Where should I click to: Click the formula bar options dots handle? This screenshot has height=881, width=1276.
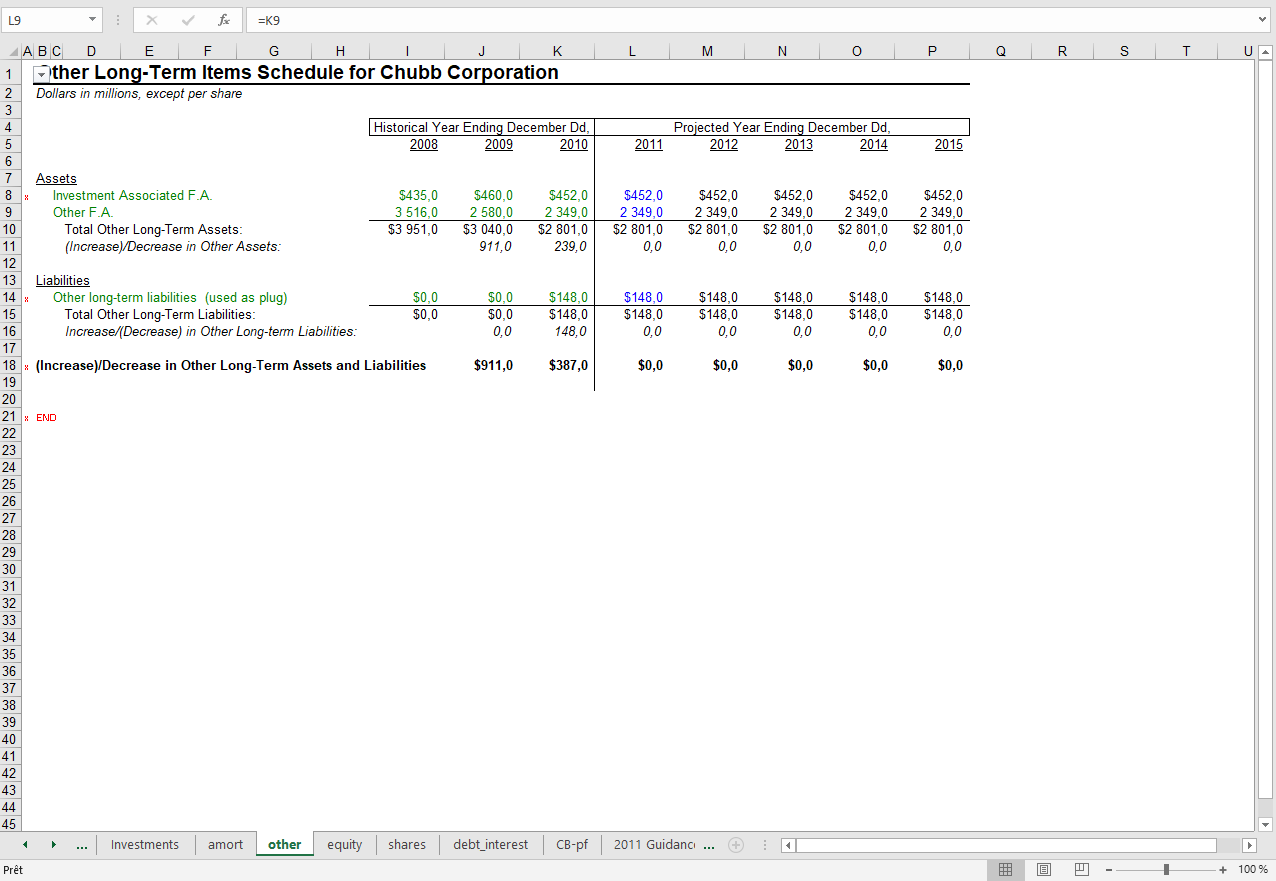click(117, 19)
